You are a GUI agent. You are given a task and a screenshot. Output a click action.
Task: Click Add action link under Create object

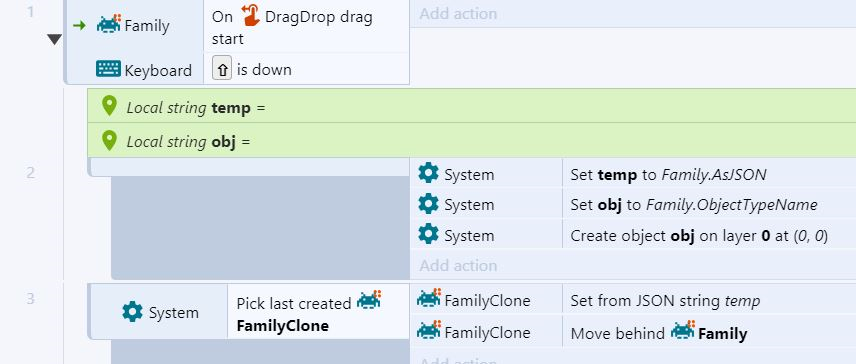(458, 265)
